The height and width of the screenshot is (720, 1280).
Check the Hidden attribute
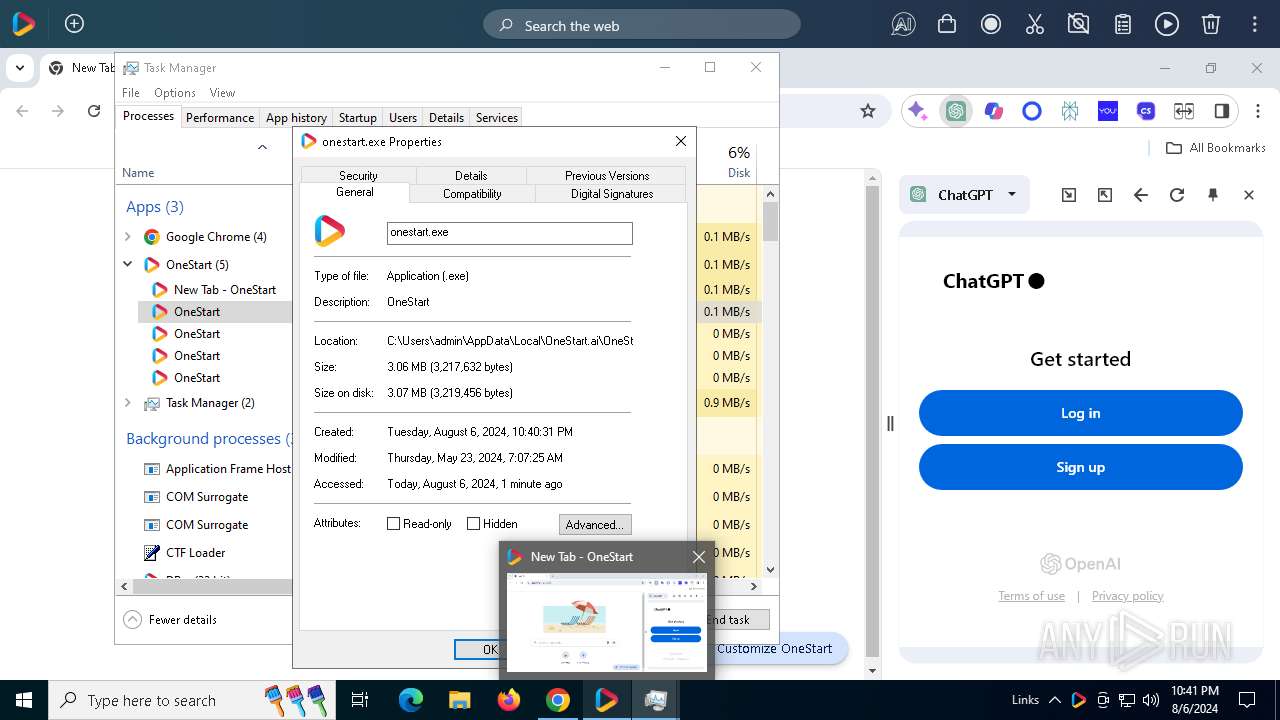pos(473,523)
